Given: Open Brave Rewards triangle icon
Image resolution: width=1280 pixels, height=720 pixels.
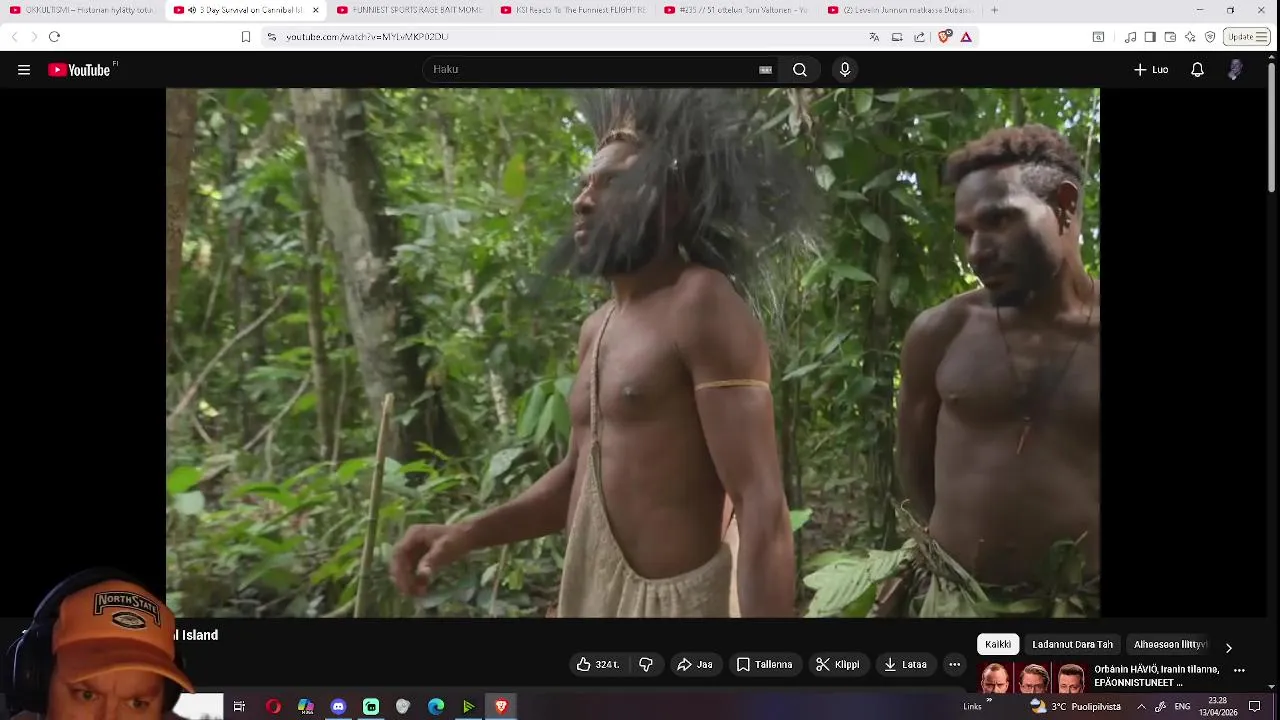Looking at the screenshot, I should (x=966, y=37).
